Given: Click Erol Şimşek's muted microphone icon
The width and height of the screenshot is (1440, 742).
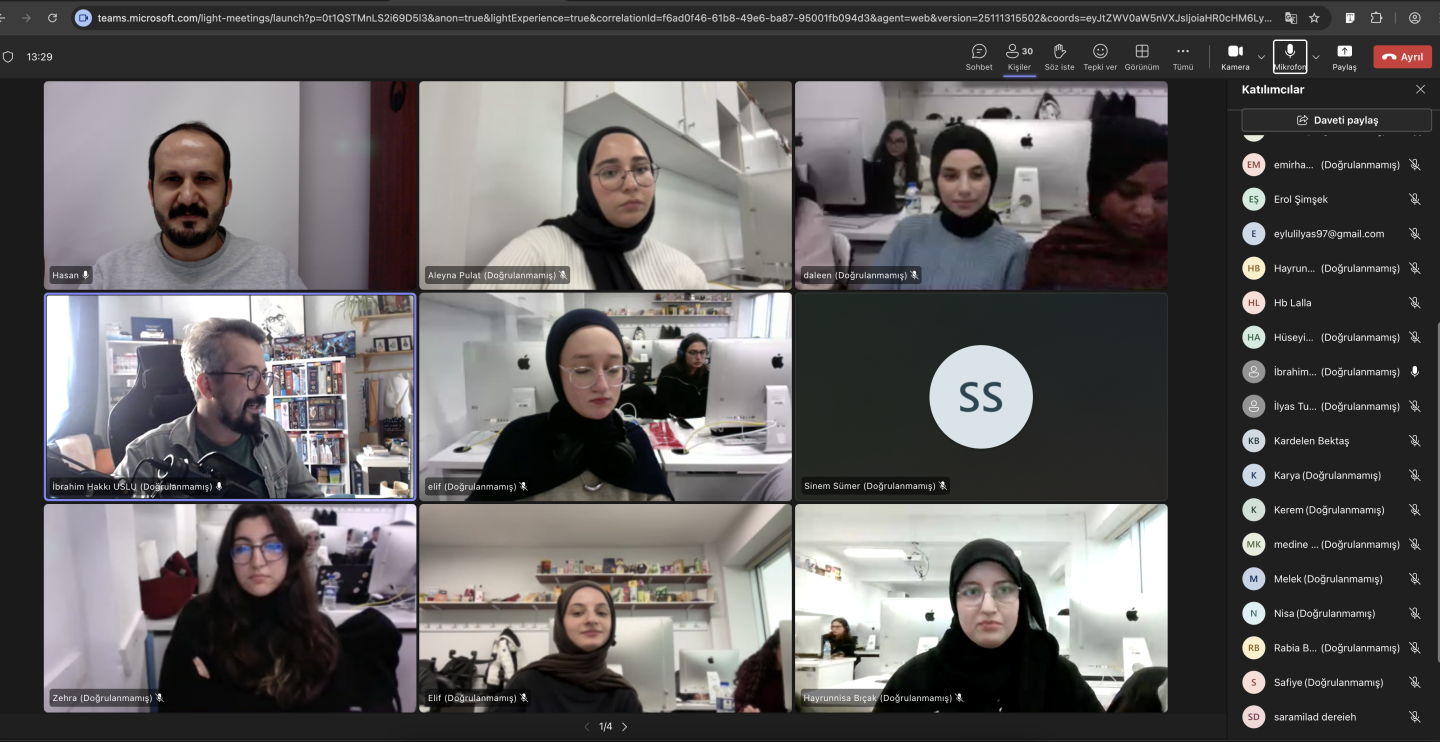Looking at the screenshot, I should (x=1414, y=199).
